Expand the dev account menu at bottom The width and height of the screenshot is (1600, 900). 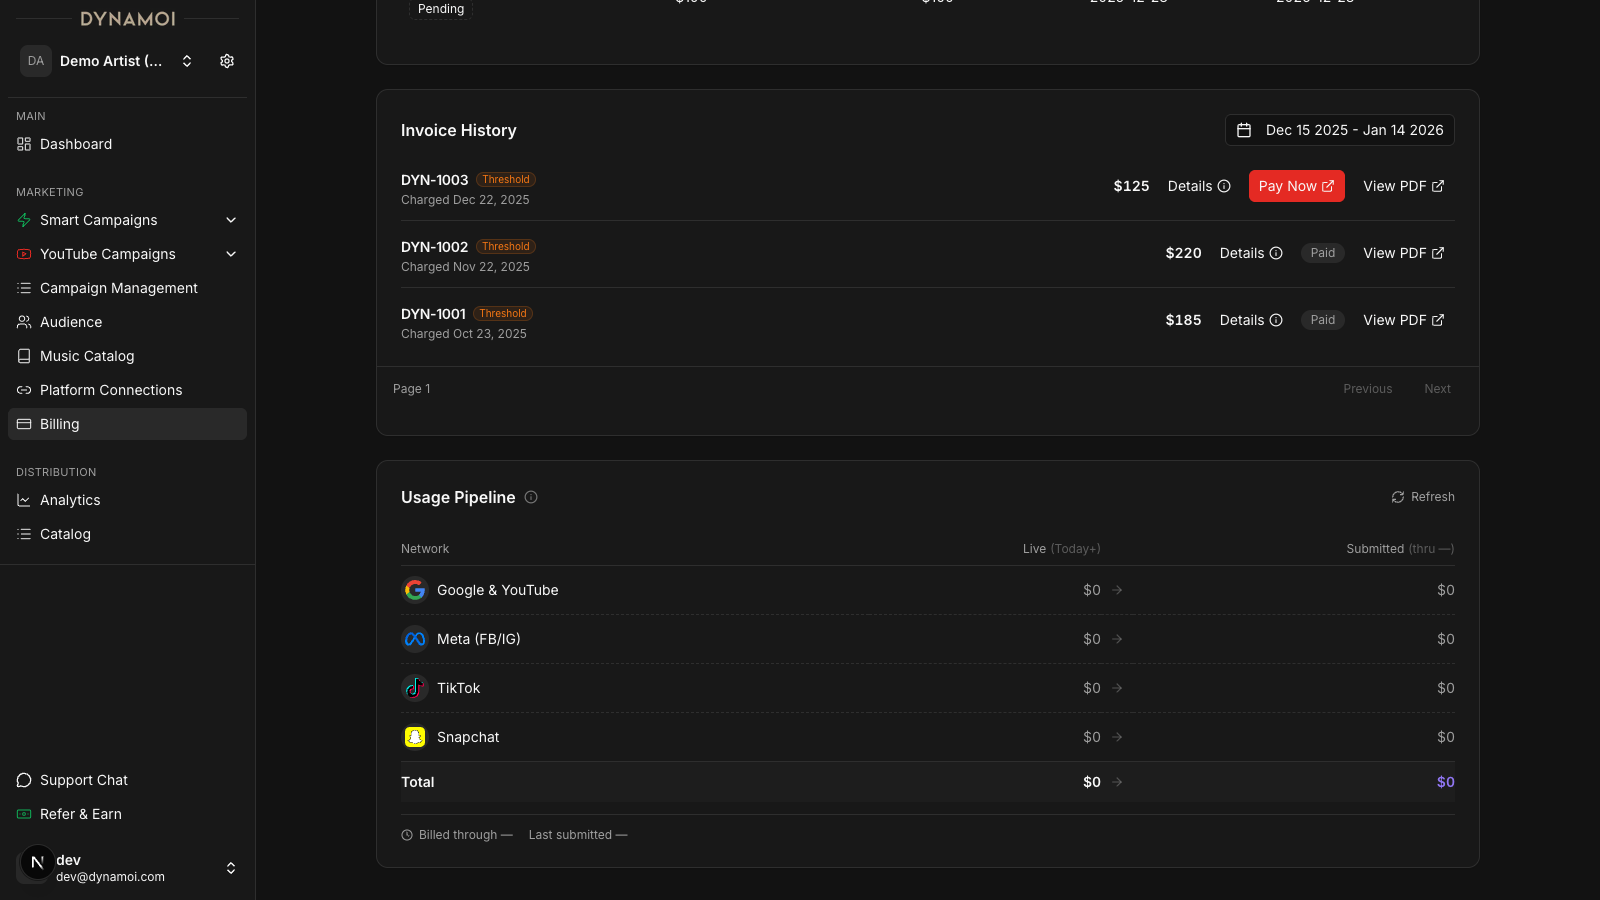(x=231, y=868)
